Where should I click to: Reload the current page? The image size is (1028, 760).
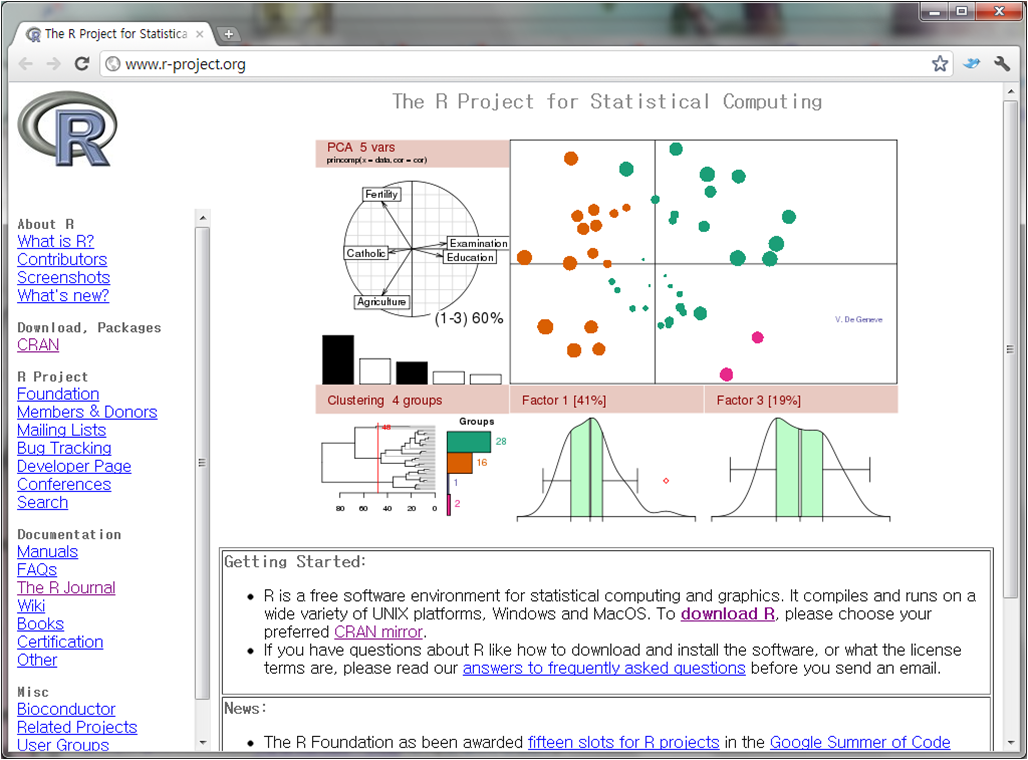(81, 64)
